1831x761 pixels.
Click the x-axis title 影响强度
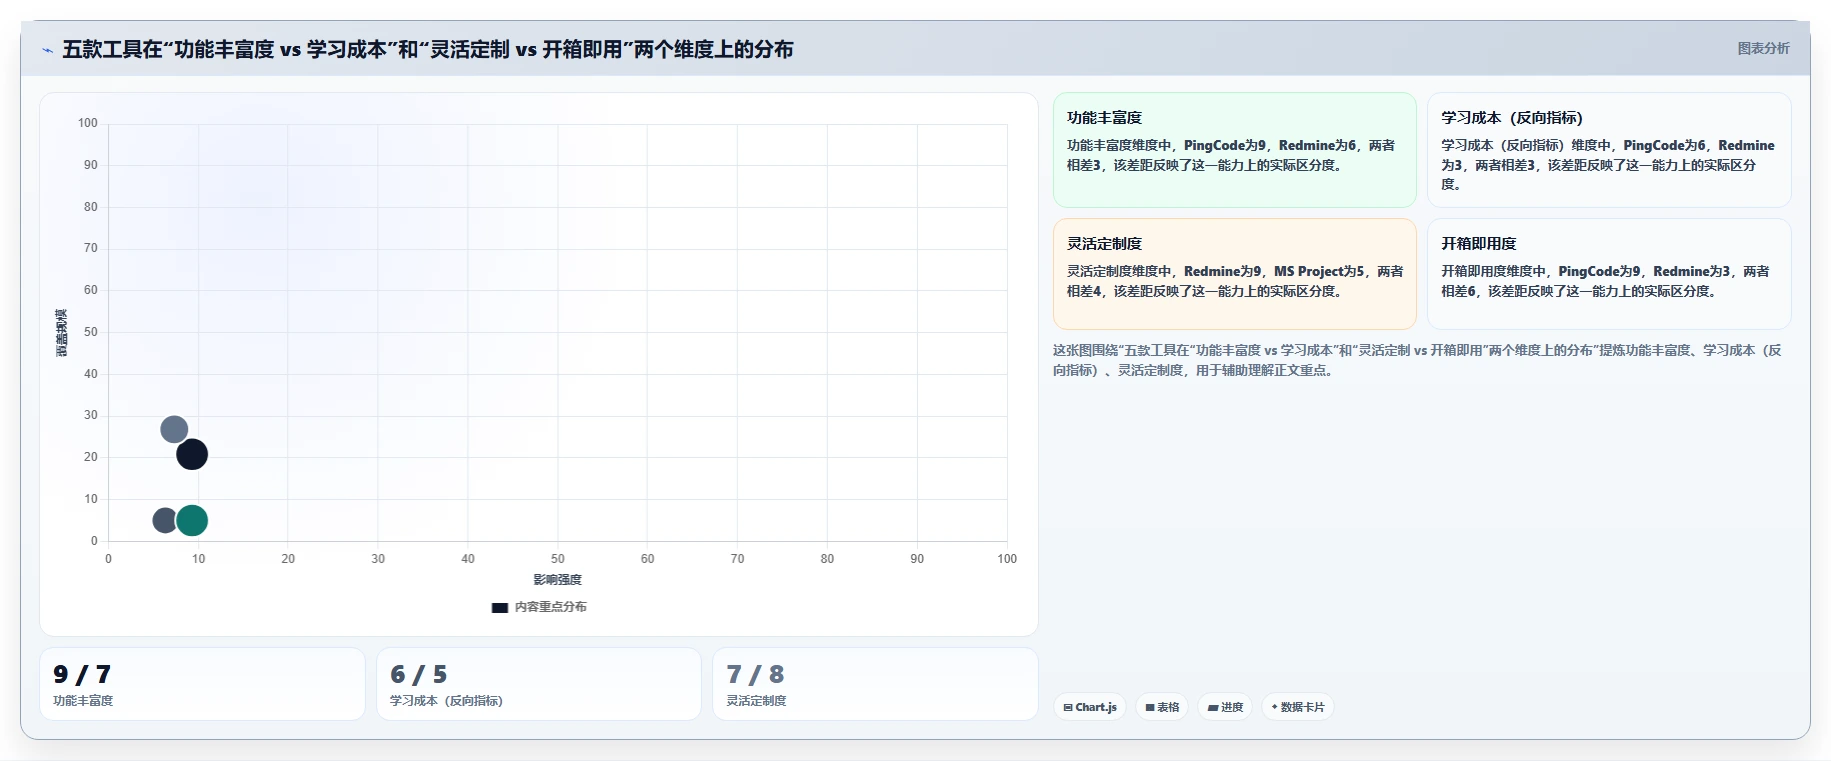tap(557, 580)
